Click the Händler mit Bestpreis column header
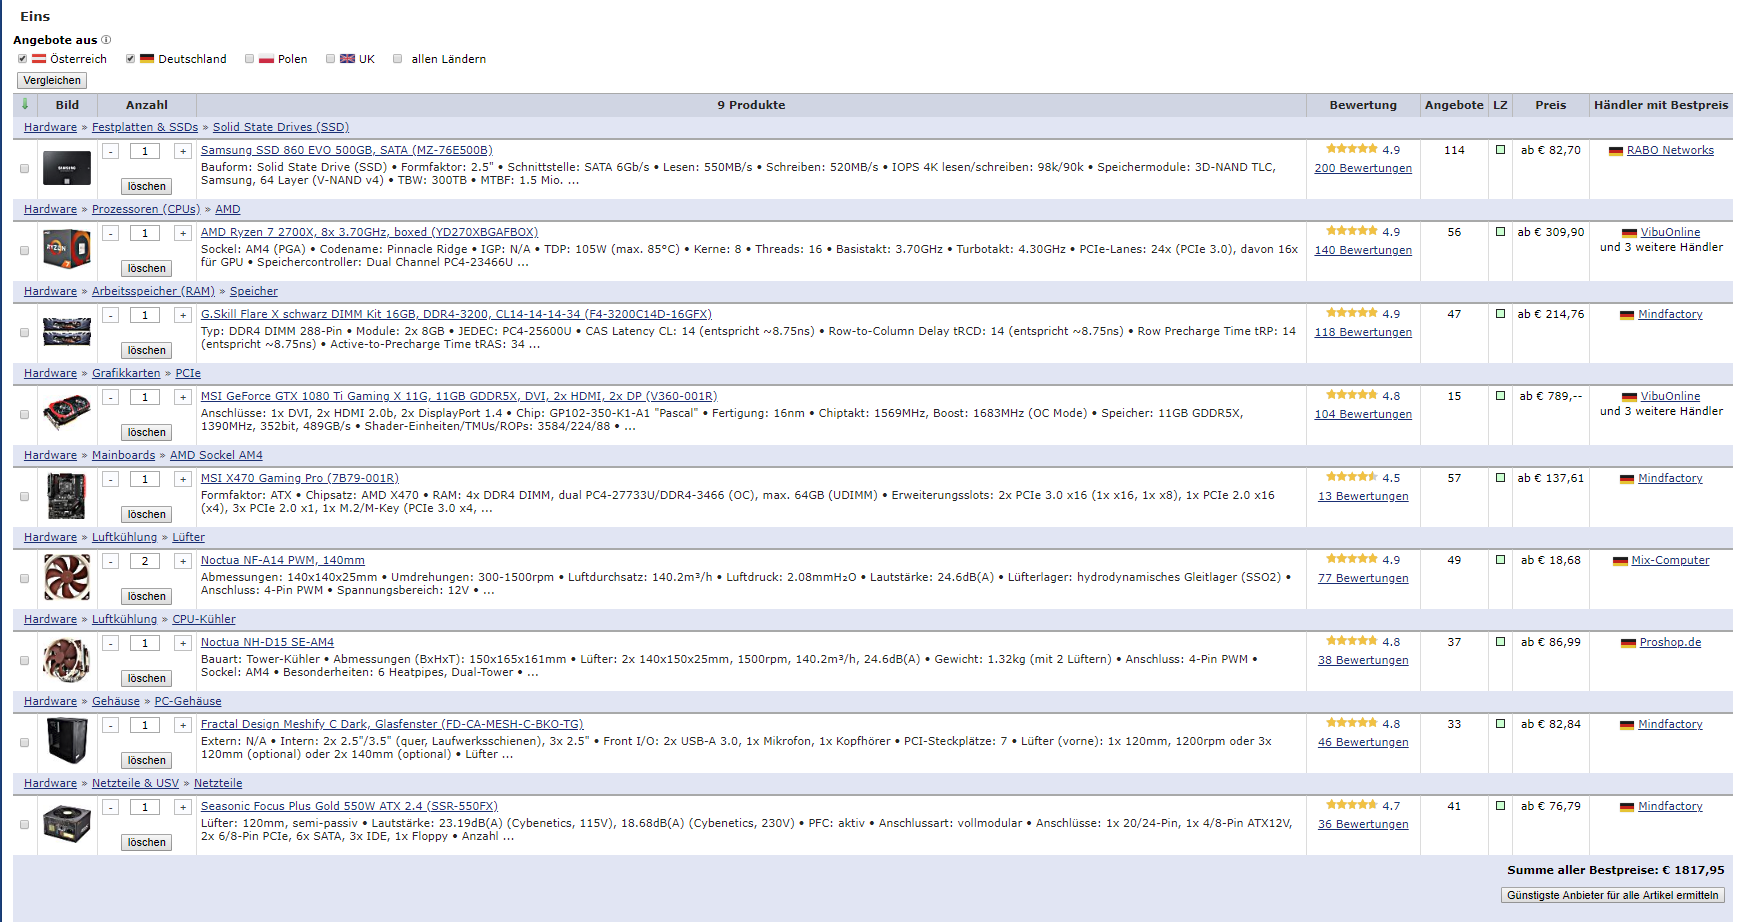 tap(1660, 104)
